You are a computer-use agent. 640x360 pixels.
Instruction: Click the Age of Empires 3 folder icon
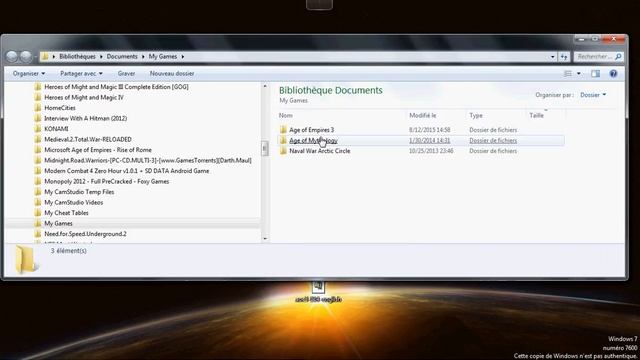283,129
